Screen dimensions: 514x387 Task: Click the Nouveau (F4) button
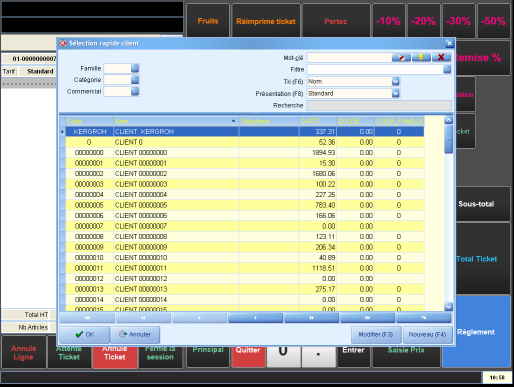[x=427, y=334]
